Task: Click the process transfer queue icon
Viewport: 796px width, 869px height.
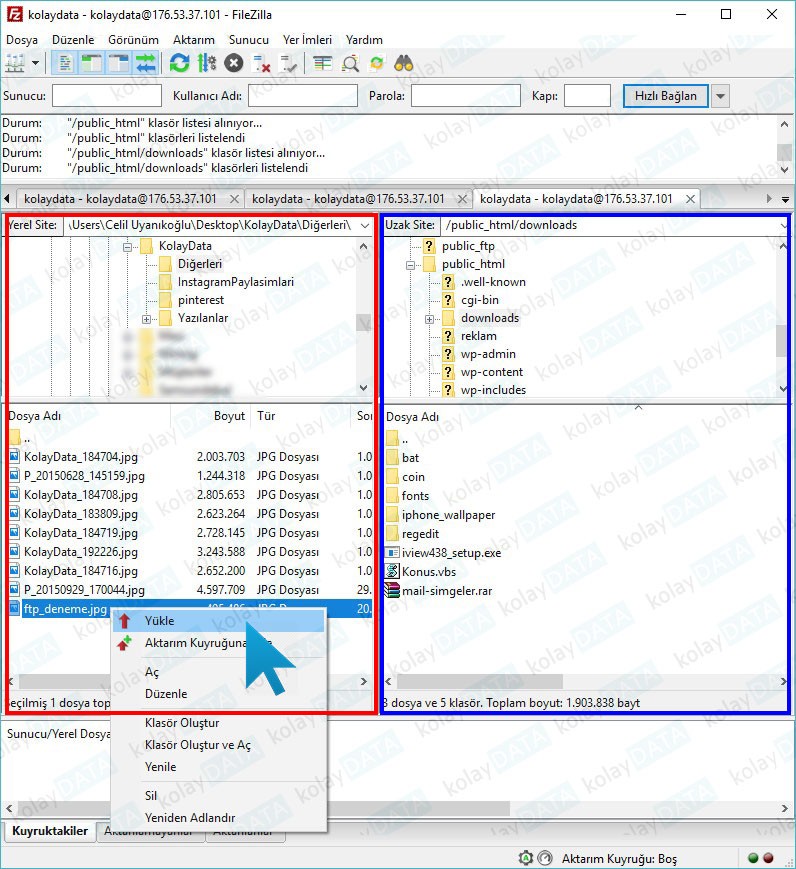Action: pos(207,63)
